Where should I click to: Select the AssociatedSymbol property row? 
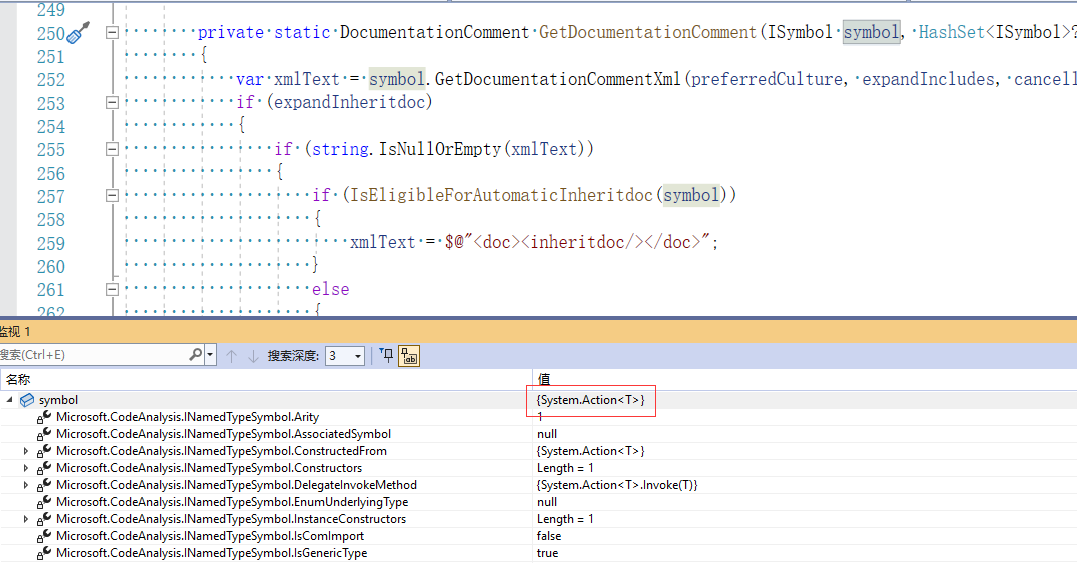pyautogui.click(x=538, y=434)
